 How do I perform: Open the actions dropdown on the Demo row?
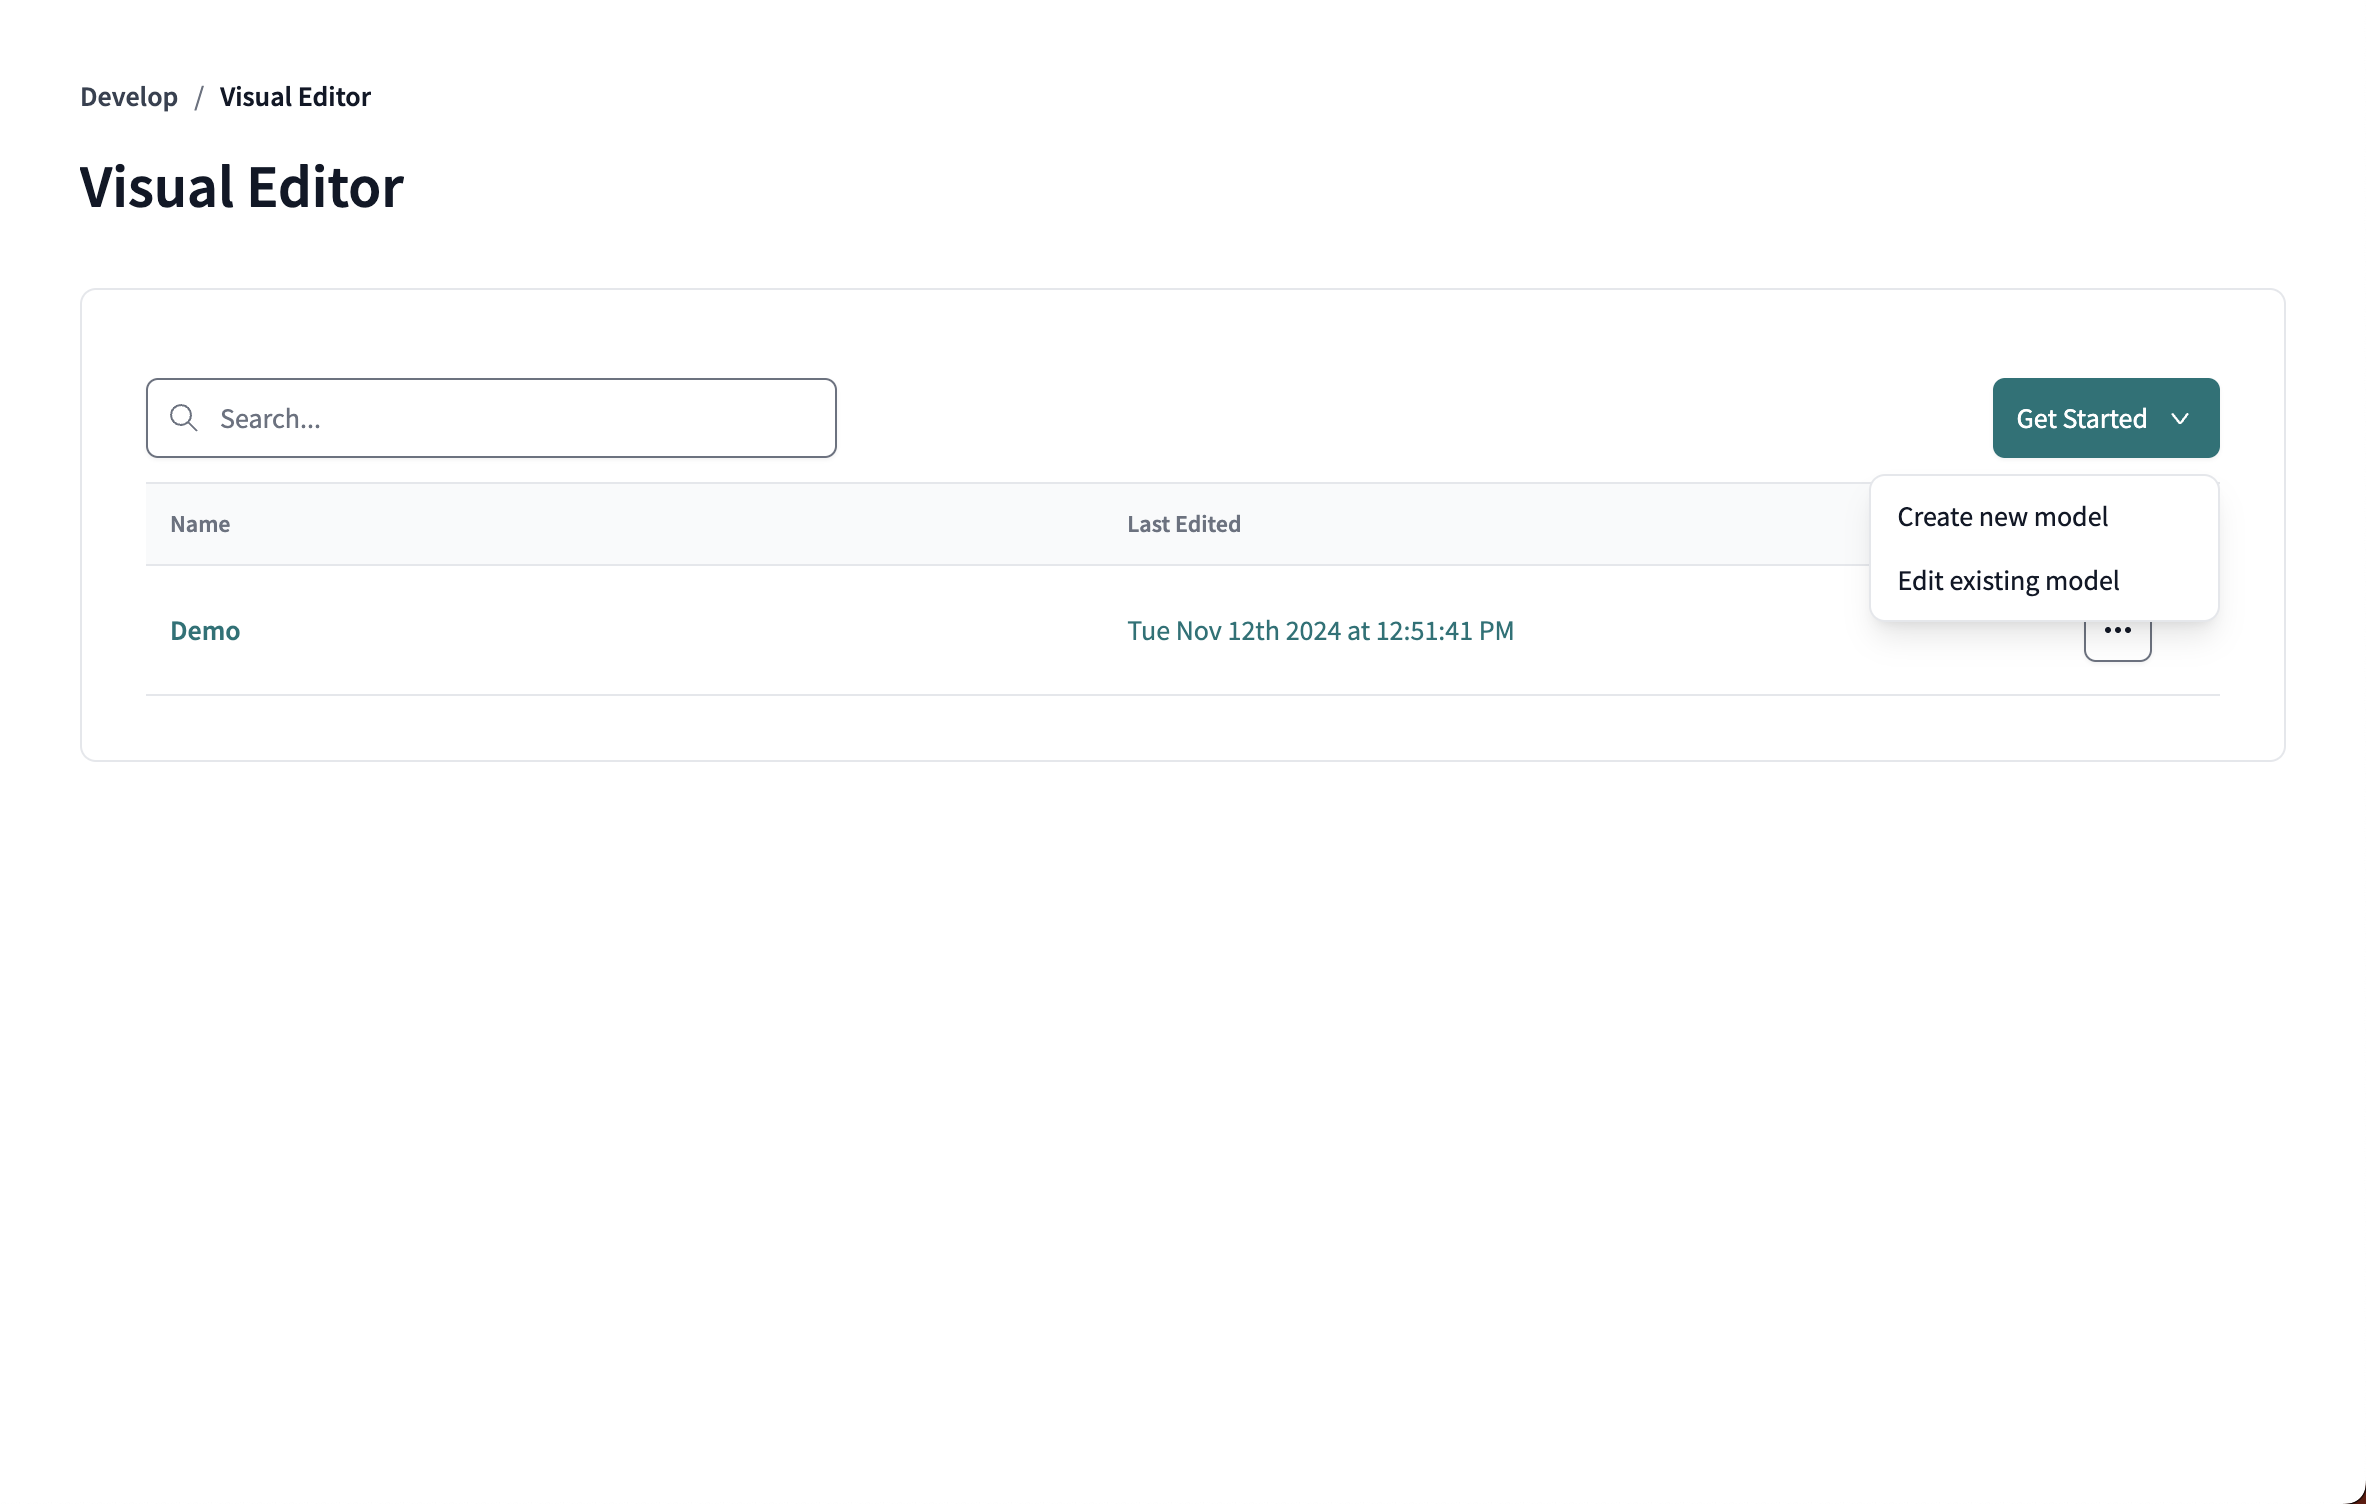(x=2117, y=630)
